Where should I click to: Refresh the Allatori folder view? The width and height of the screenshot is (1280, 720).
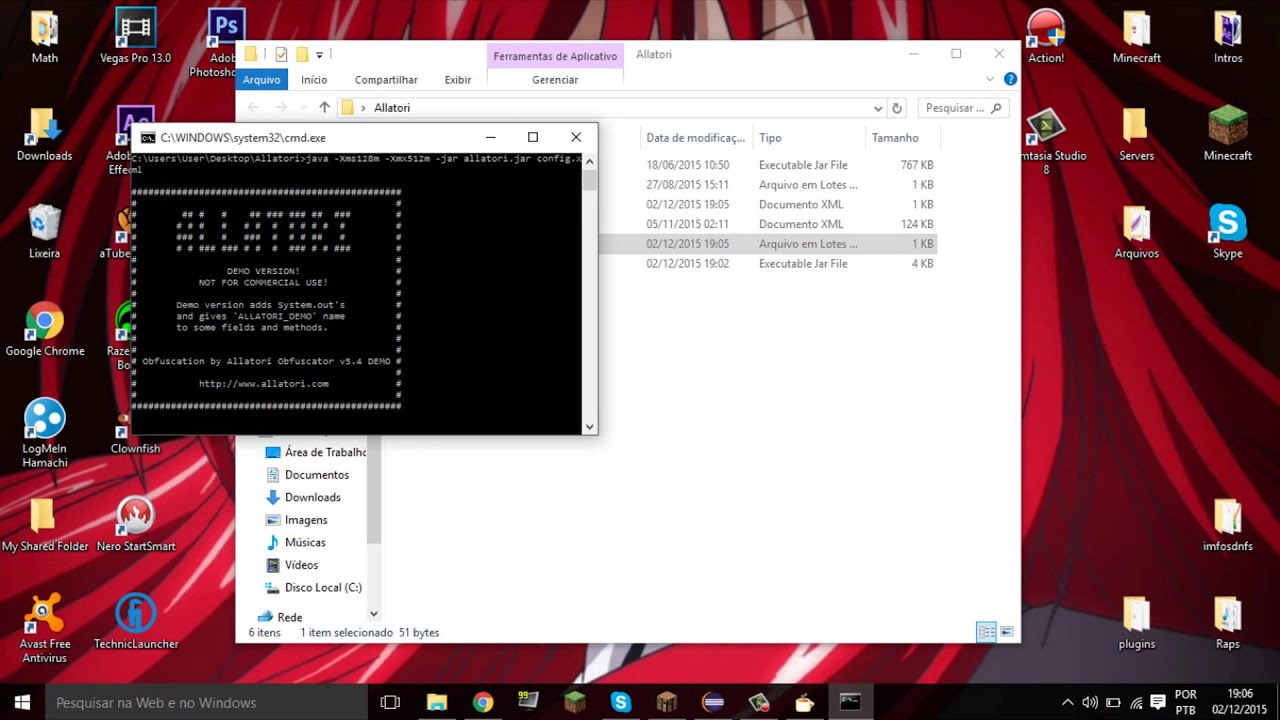(897, 108)
